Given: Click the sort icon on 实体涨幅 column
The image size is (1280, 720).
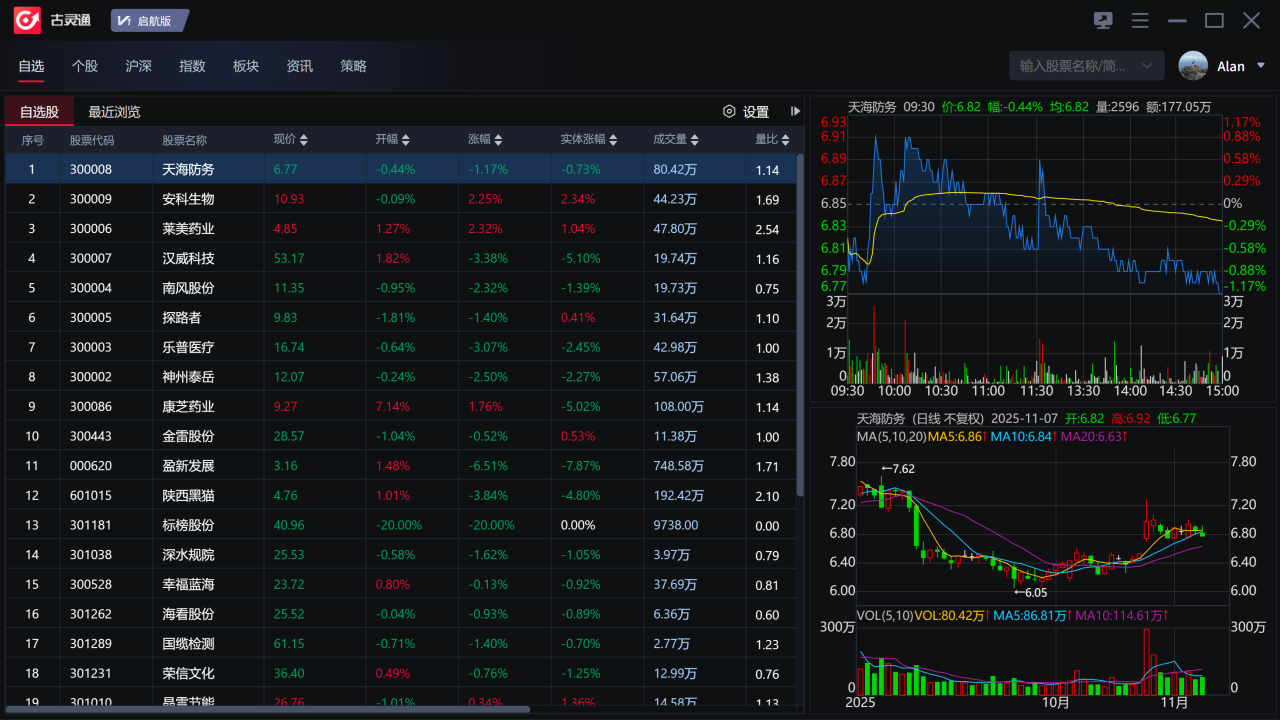Looking at the screenshot, I should [613, 140].
